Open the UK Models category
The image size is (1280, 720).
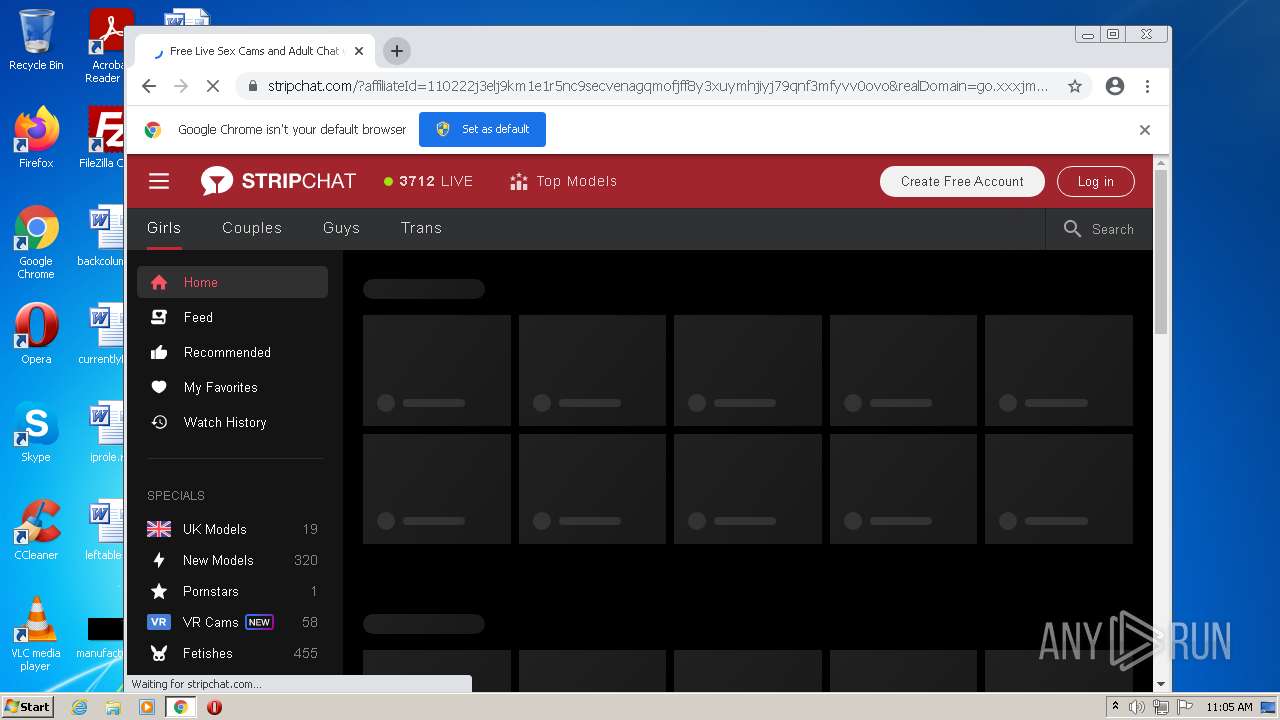(232, 529)
